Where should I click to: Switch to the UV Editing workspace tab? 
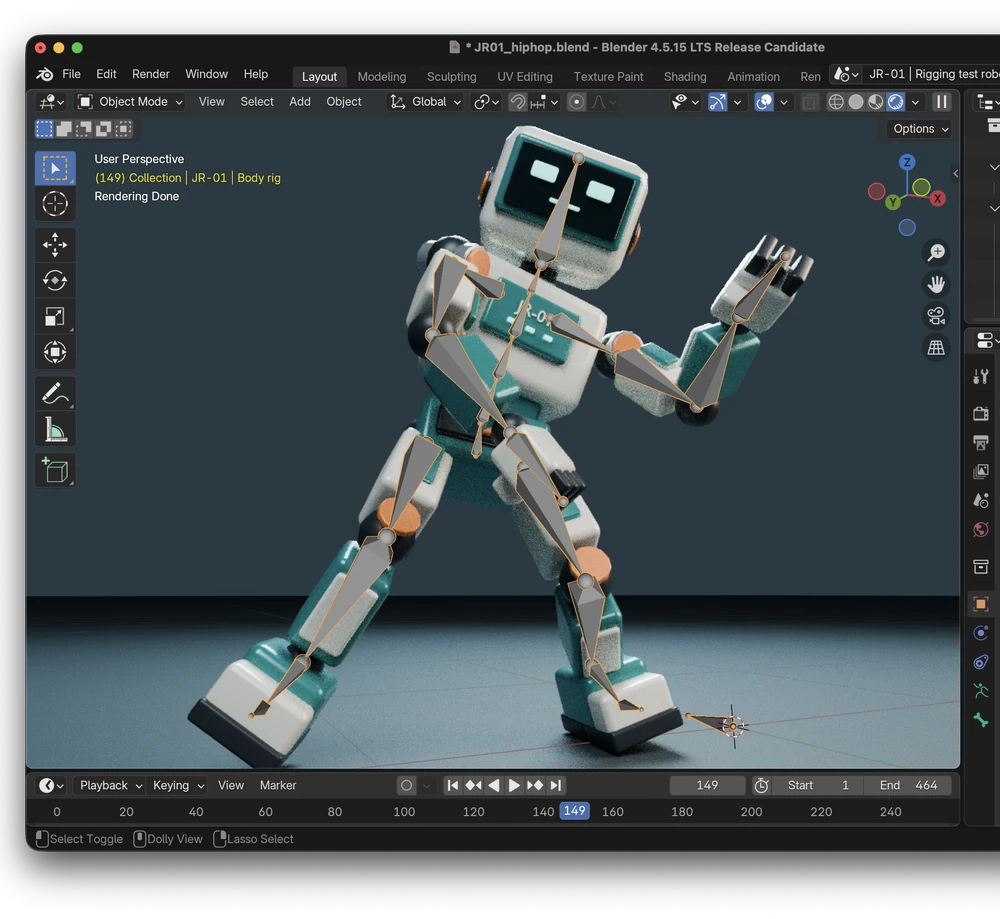coord(525,77)
